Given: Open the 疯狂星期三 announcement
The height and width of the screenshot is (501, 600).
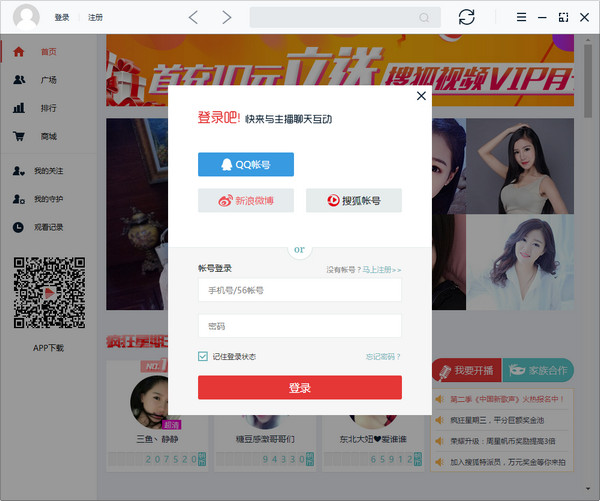Looking at the screenshot, I should (x=497, y=420).
